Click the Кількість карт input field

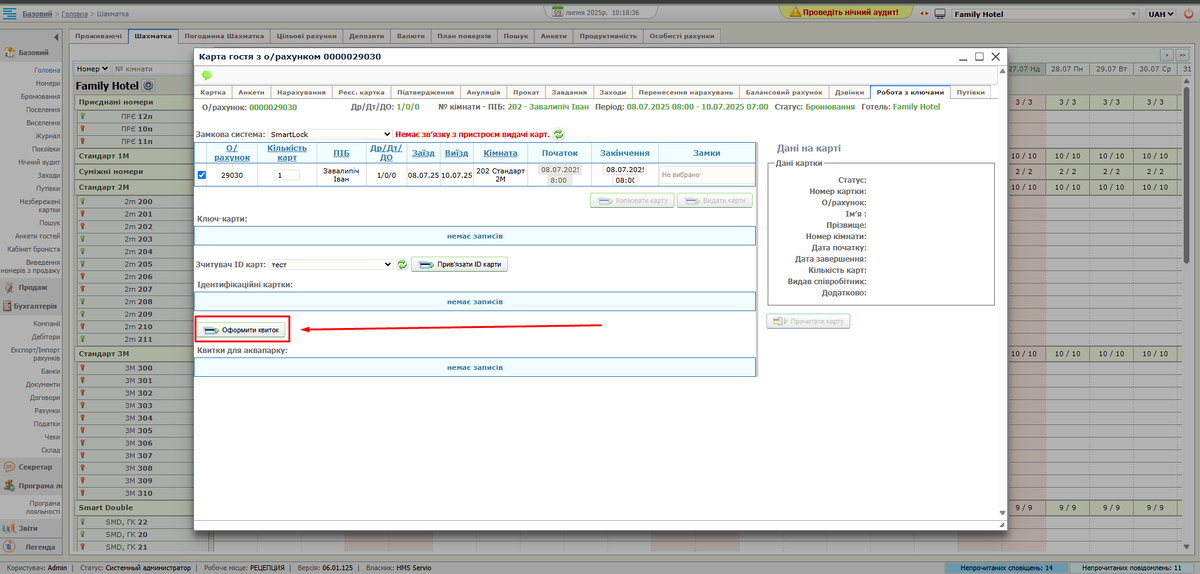click(x=287, y=175)
